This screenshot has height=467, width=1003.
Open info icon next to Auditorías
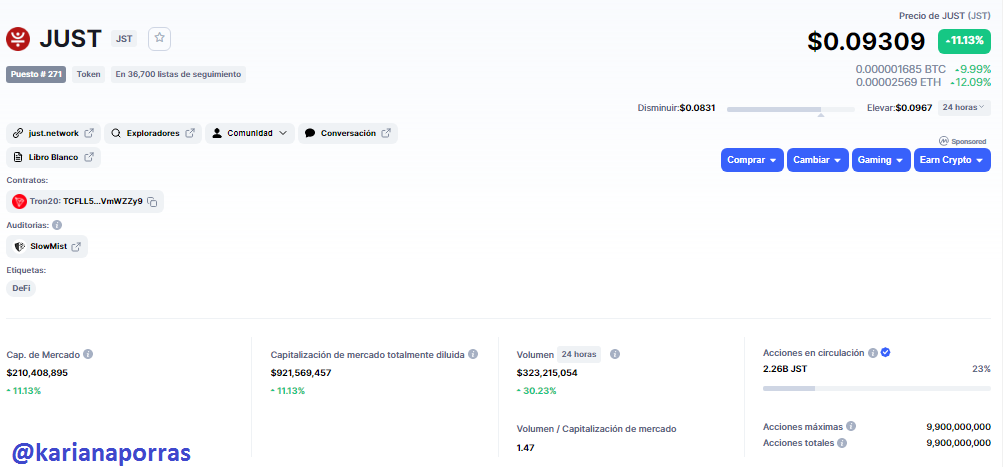coord(57,225)
